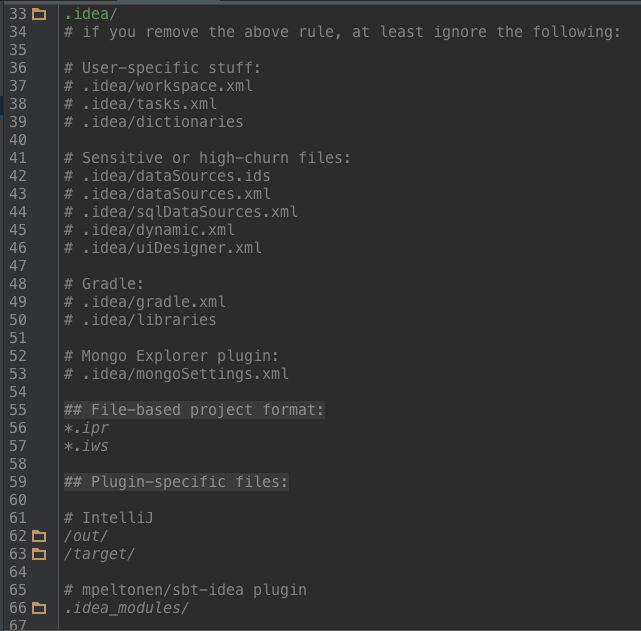
Task: Click the '# .idea/dataSources.ids' comment
Action: tap(167, 176)
